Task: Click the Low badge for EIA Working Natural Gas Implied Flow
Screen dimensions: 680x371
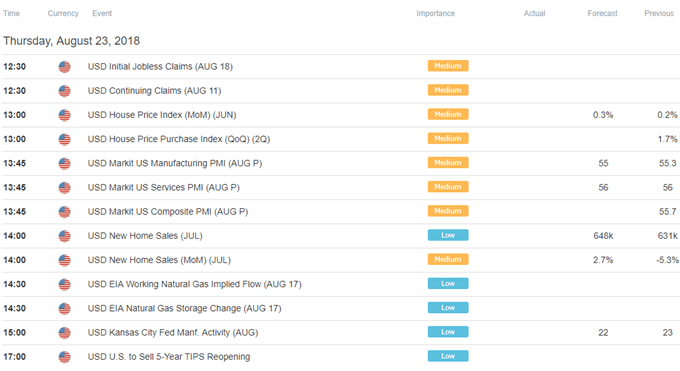Action: click(x=448, y=284)
